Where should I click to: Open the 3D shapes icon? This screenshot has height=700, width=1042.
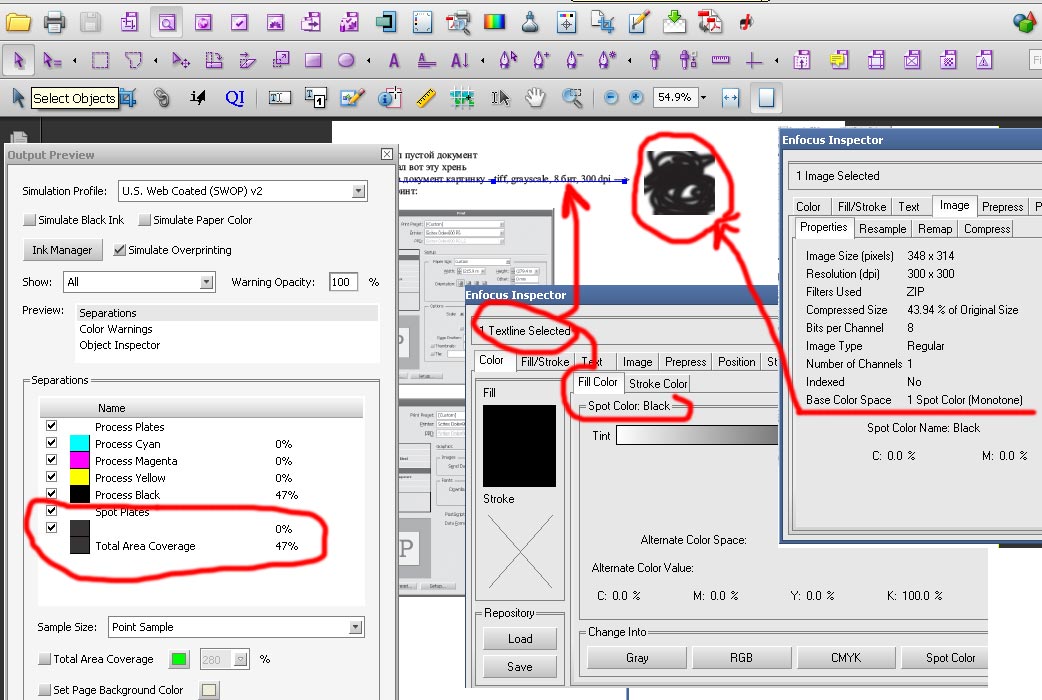(x=1026, y=23)
